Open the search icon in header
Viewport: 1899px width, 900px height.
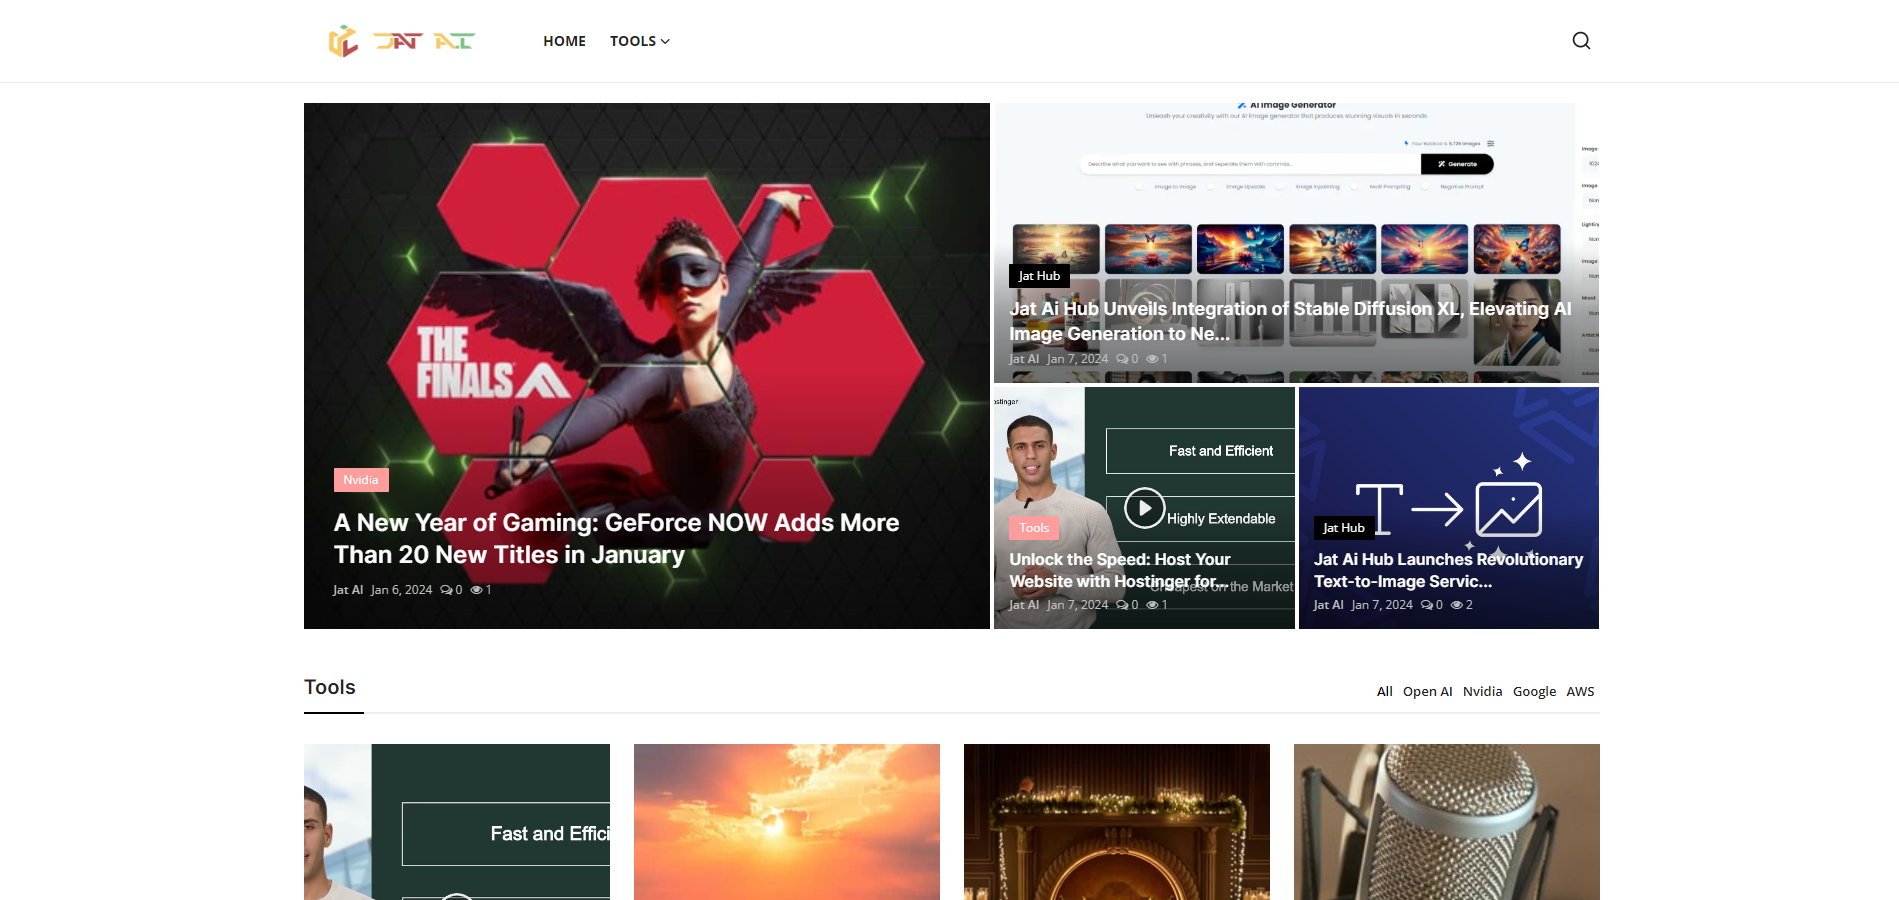click(x=1581, y=41)
